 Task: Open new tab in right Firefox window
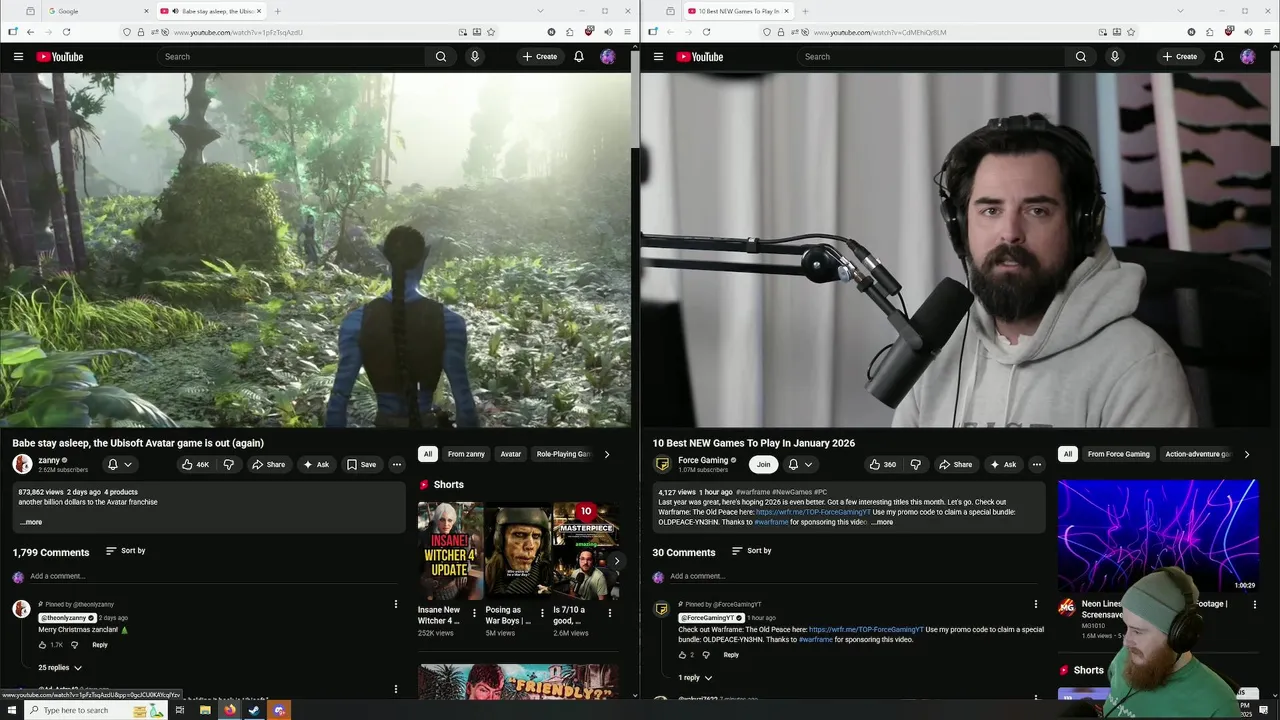click(x=805, y=11)
